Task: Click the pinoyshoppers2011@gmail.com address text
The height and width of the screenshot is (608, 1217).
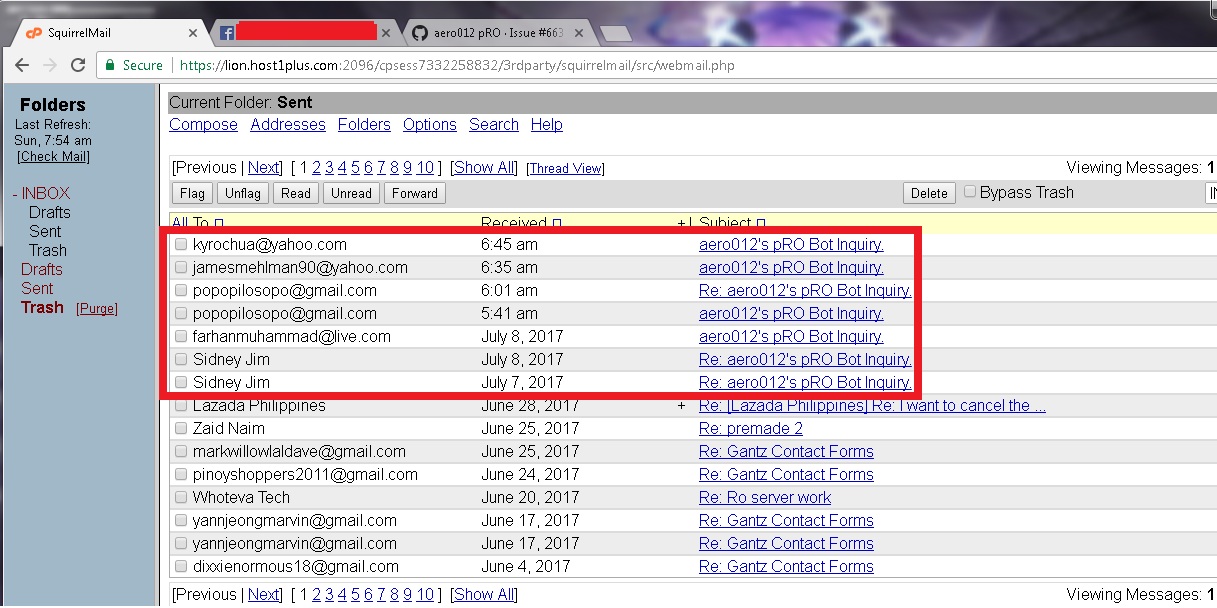Action: [305, 474]
